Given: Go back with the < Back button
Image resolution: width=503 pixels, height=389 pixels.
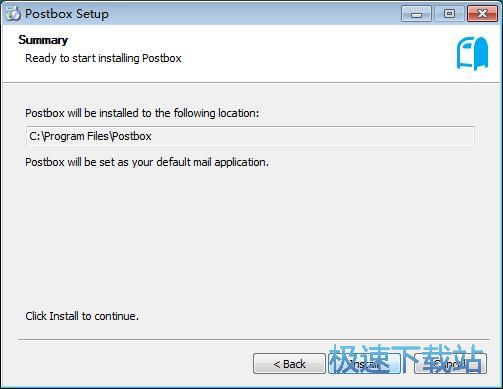Looking at the screenshot, I should (289, 364).
